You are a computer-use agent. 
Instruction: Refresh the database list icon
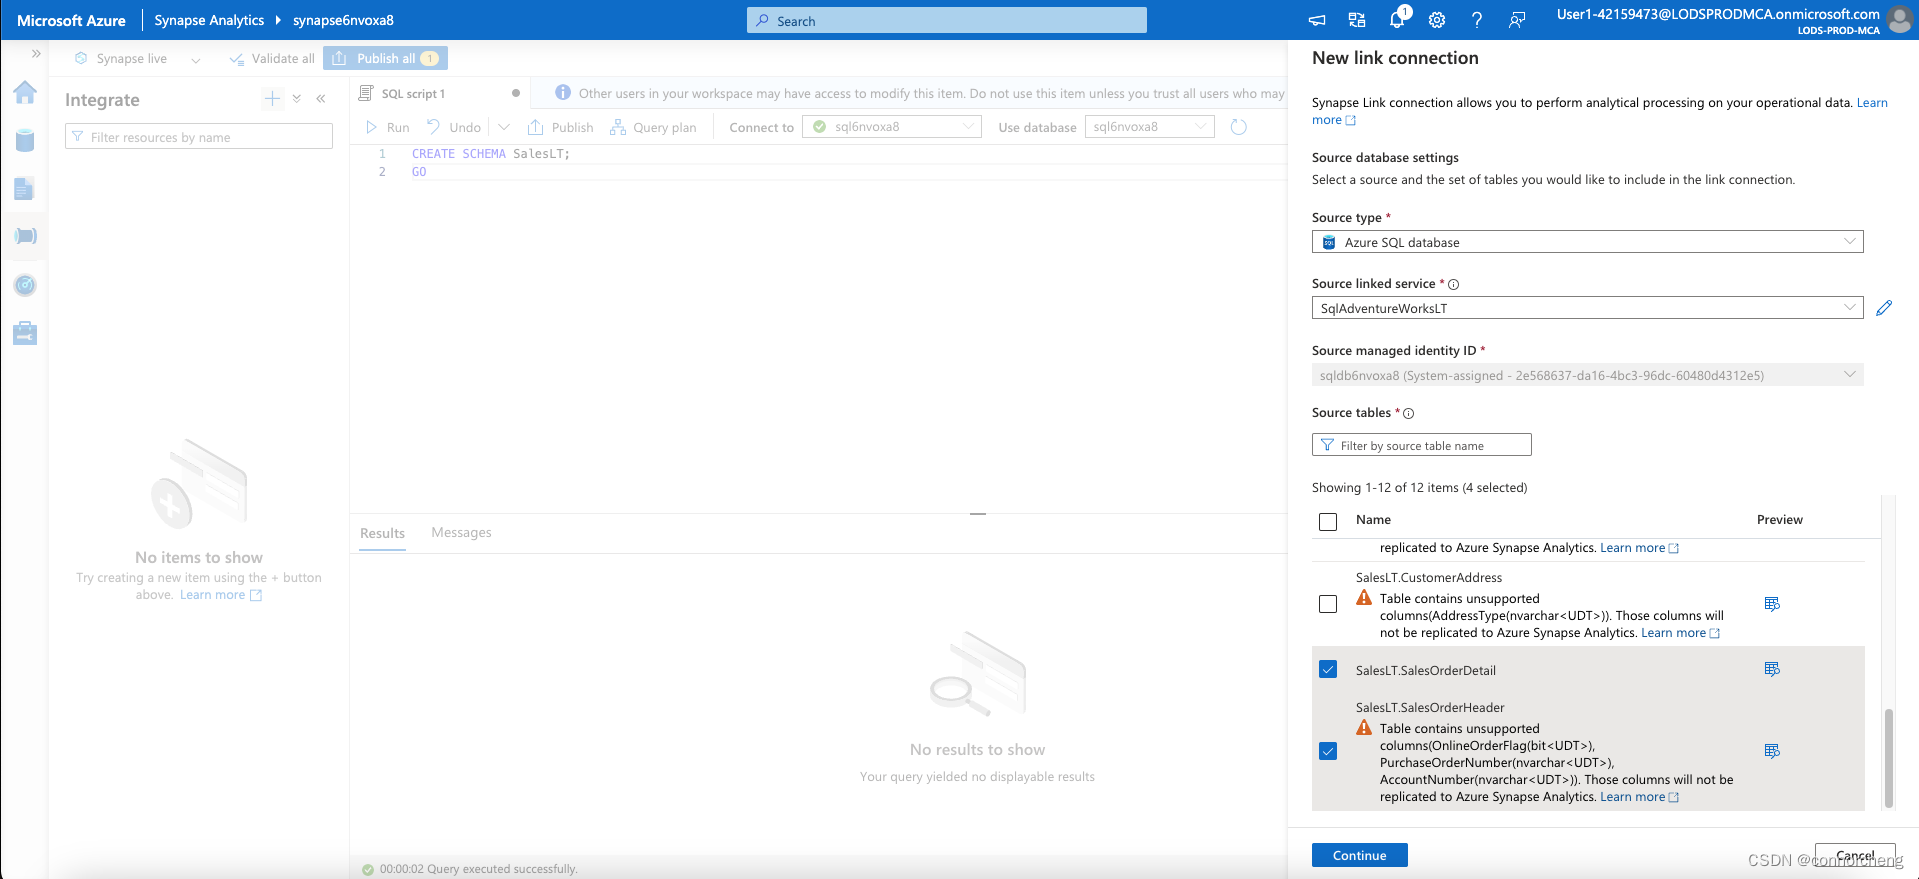tap(1238, 127)
